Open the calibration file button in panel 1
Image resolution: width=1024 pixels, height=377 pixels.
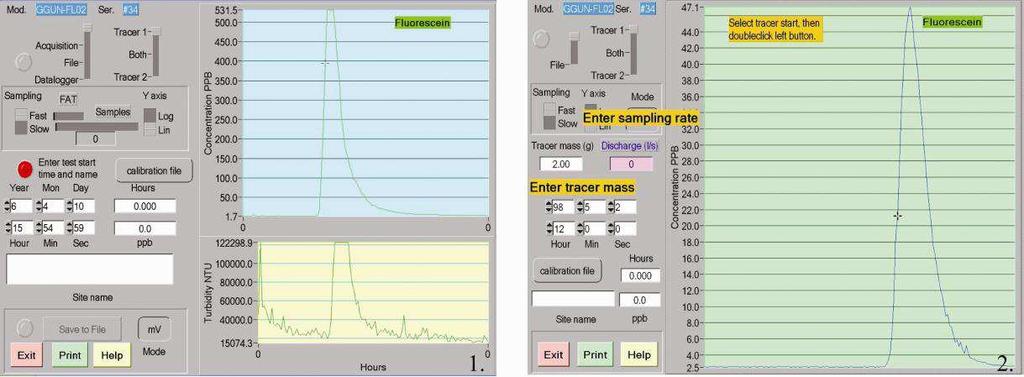[x=154, y=171]
